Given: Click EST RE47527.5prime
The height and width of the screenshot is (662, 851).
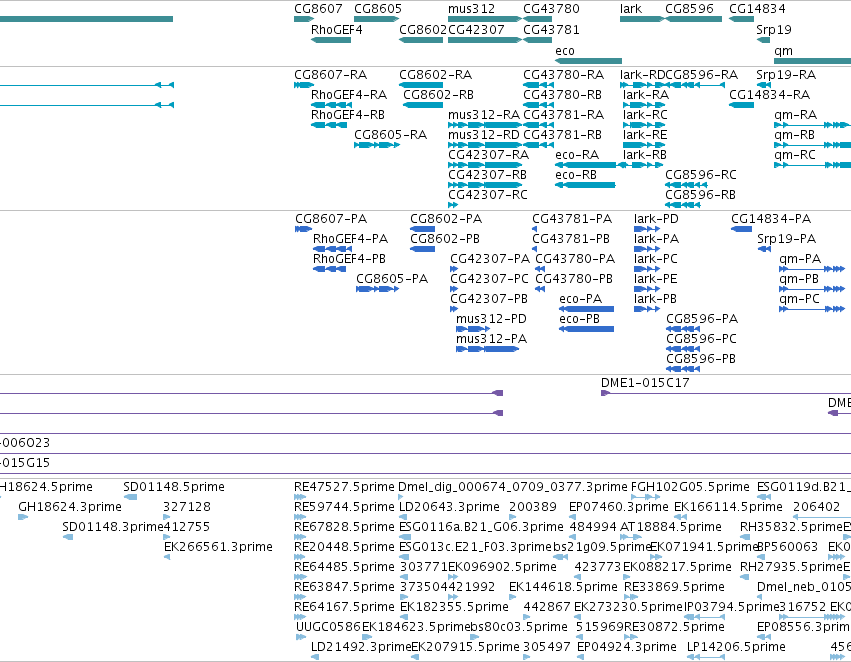Looking at the screenshot, I should point(300,497).
